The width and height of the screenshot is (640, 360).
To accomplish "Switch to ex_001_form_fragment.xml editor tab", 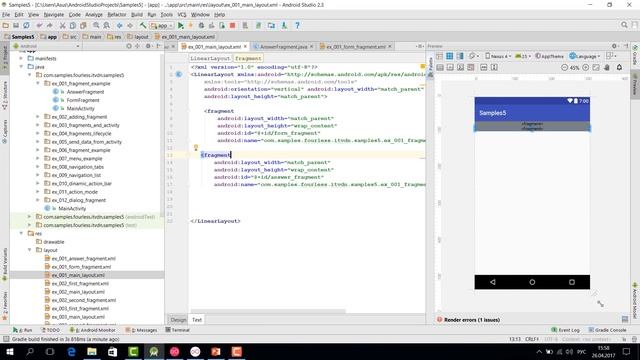I will [356, 47].
